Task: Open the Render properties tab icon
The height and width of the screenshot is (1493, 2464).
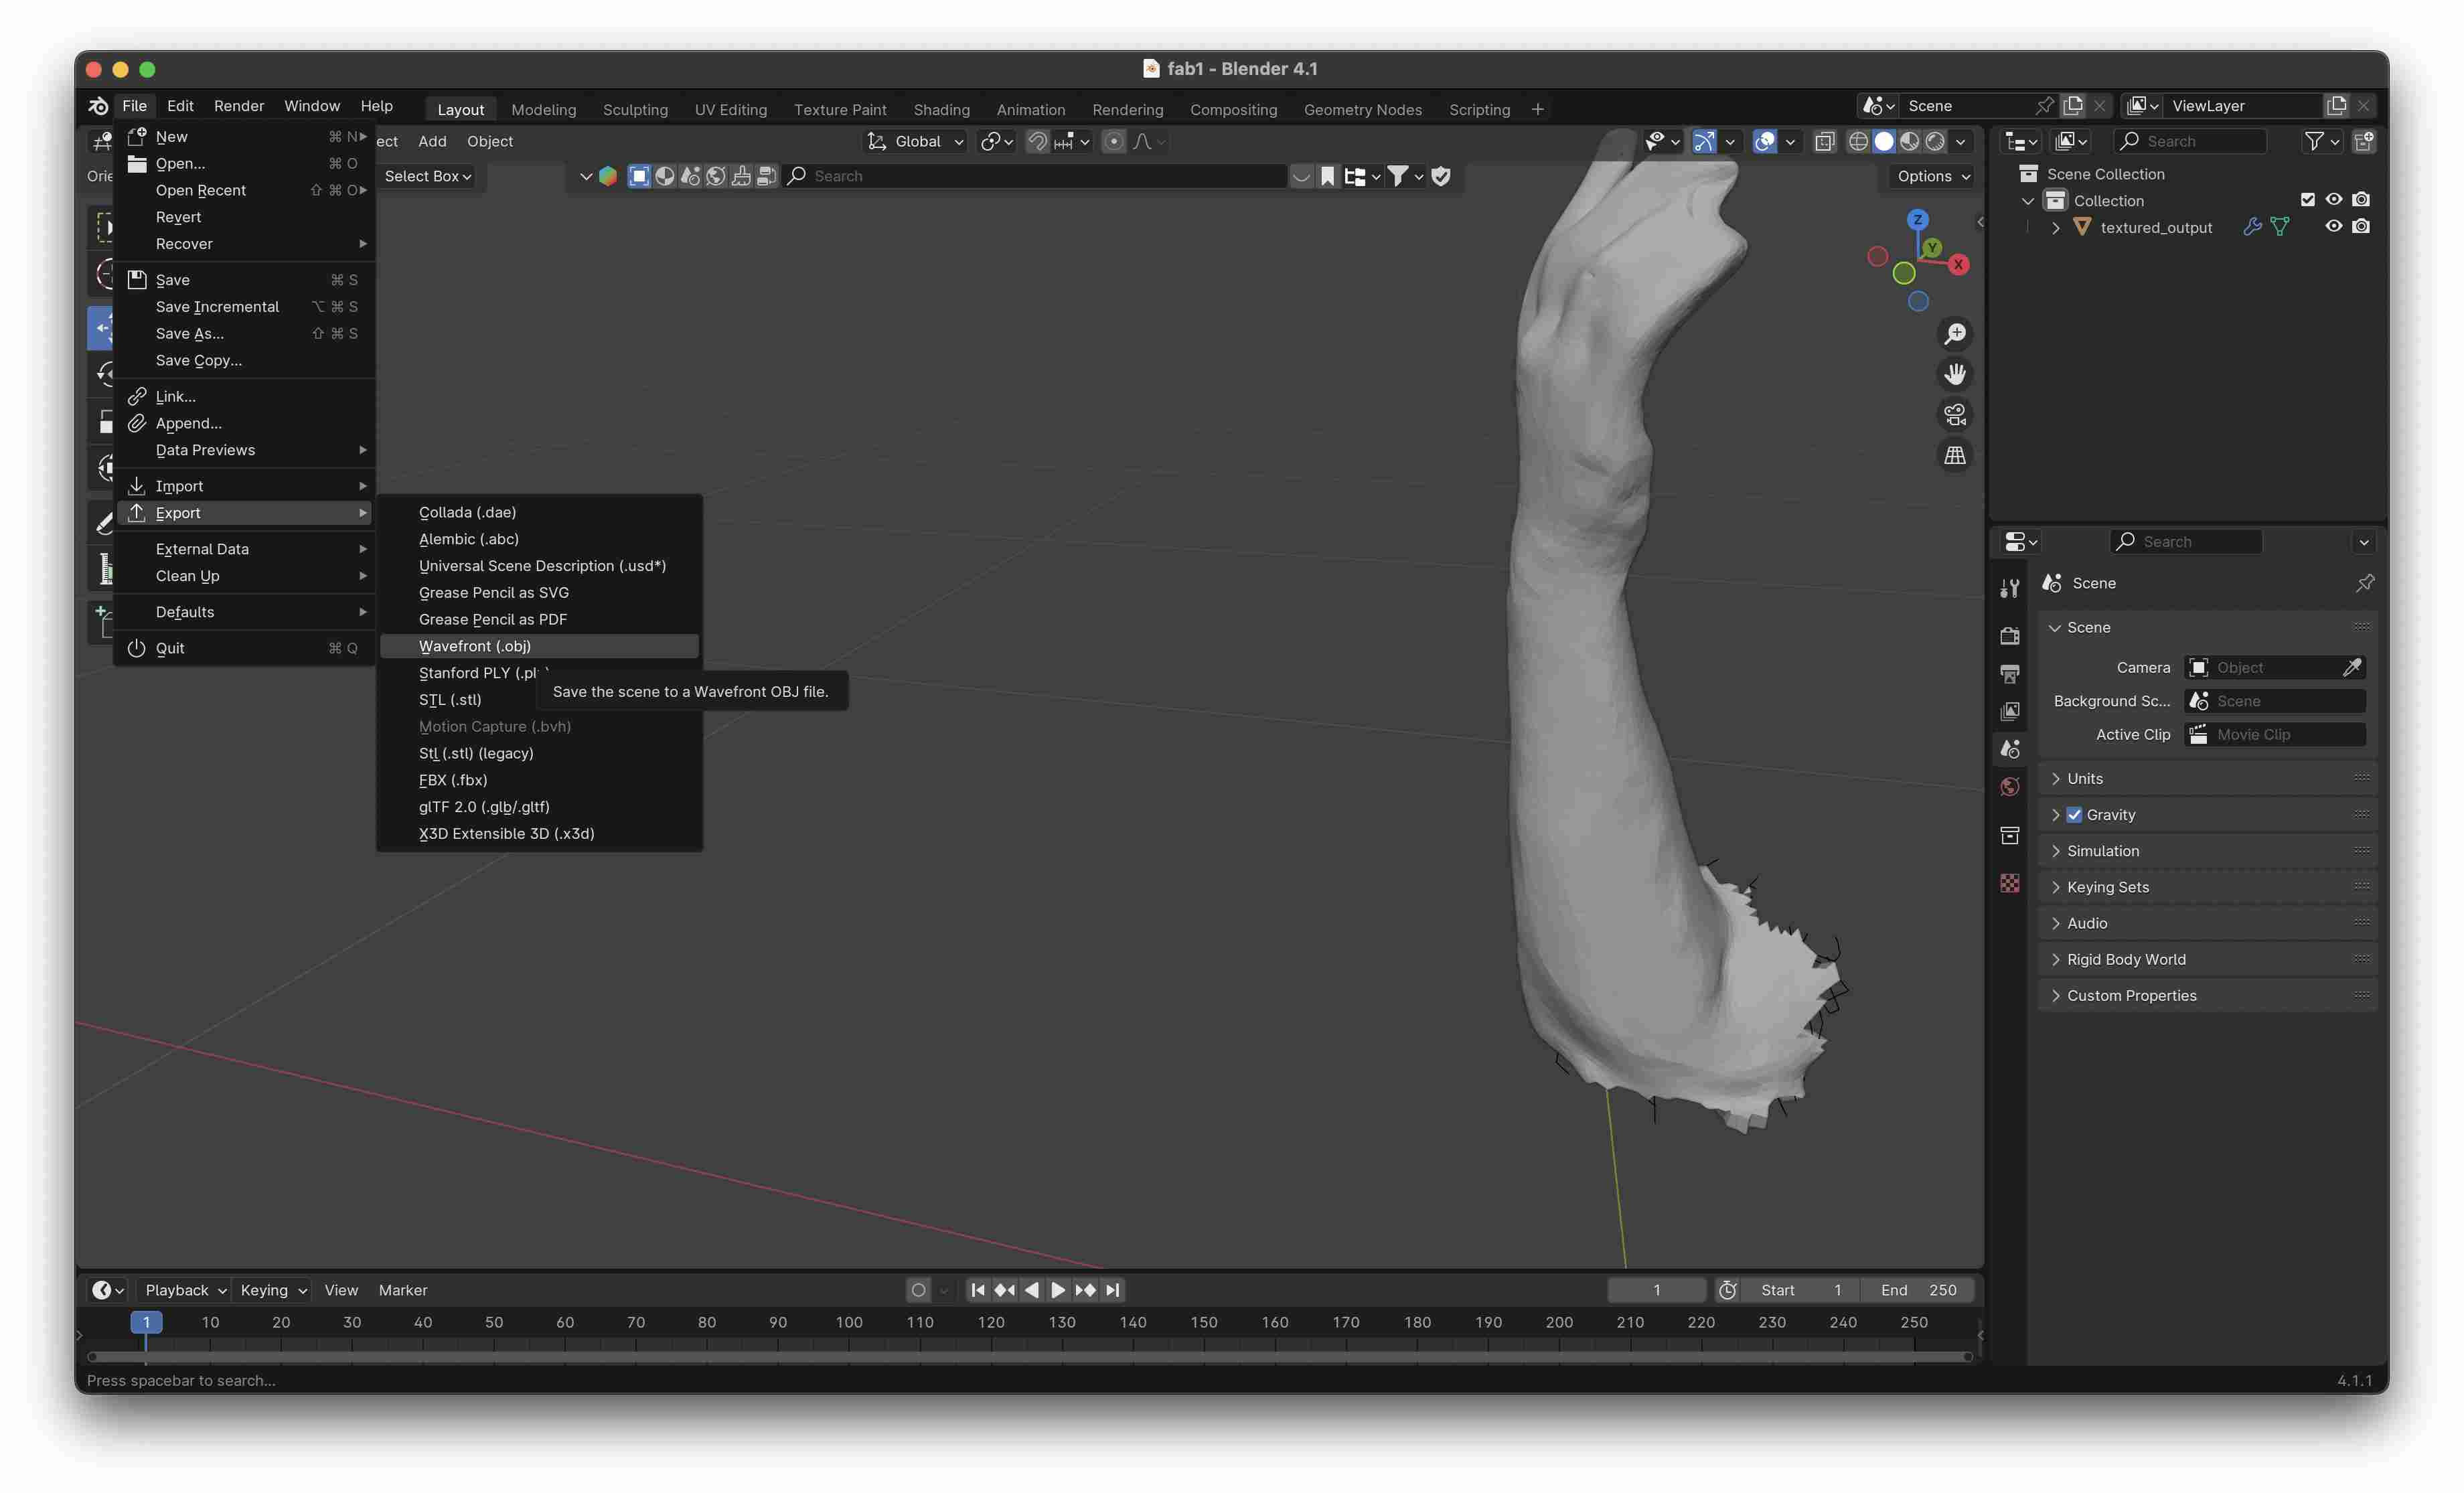Action: coord(2010,635)
